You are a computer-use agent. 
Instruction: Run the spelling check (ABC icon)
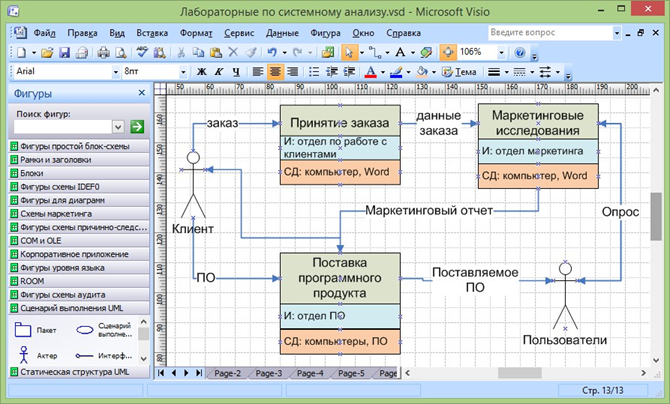point(142,53)
